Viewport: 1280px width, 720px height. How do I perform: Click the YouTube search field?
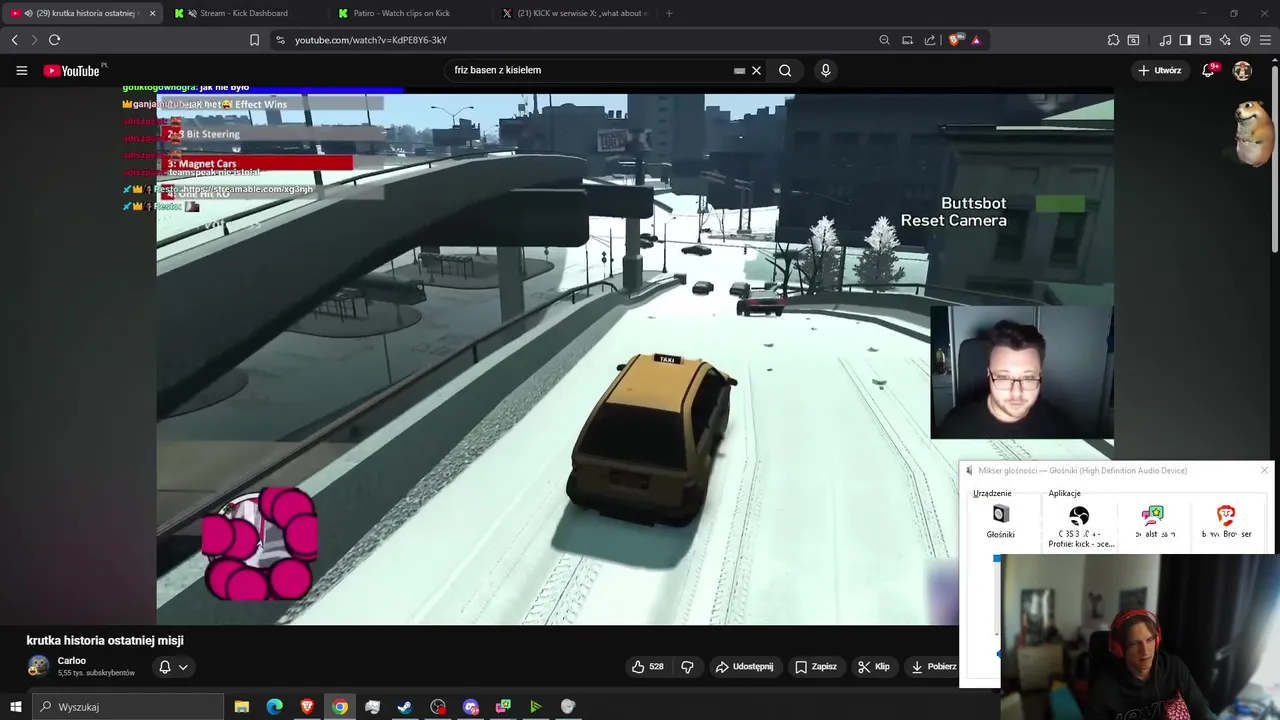click(590, 70)
